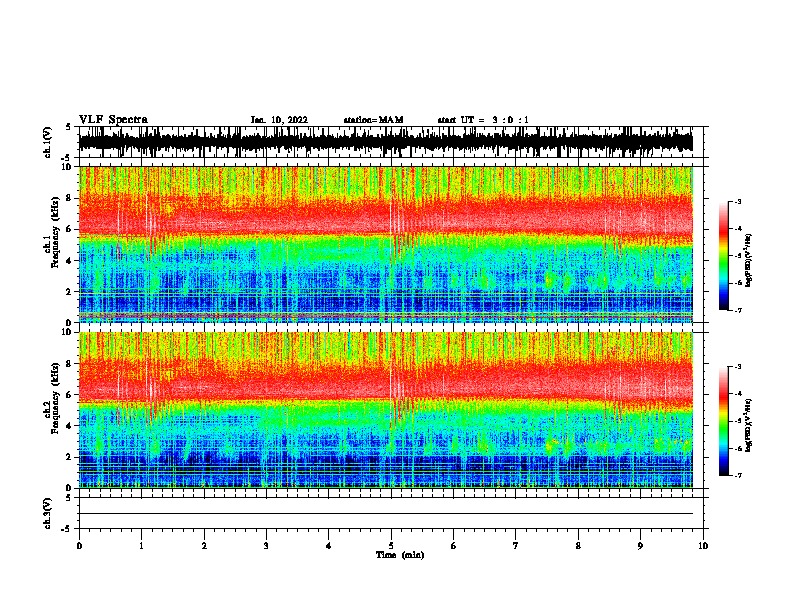The image size is (792, 612).
Task: Click the "station=MAM" header label
Action: (x=373, y=120)
